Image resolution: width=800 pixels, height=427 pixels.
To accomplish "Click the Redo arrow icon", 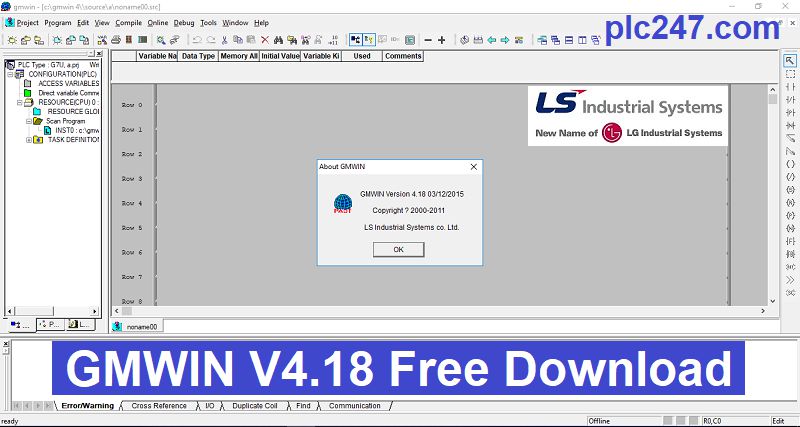I will 211,40.
